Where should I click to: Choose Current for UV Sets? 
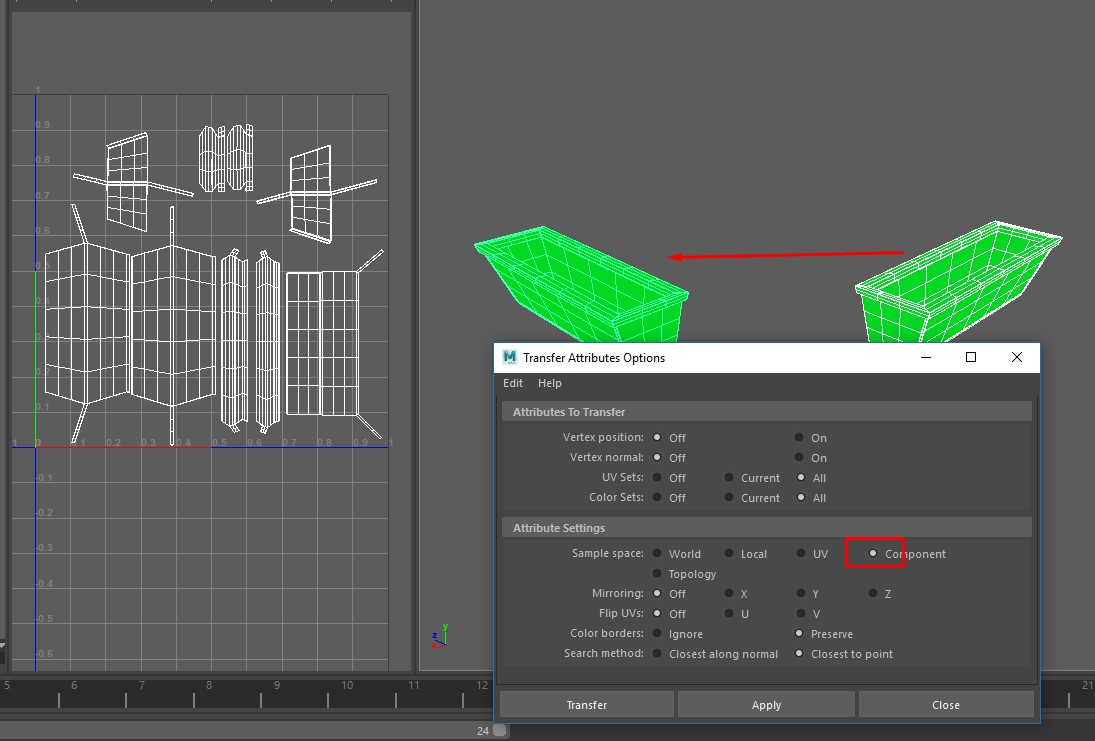coord(729,477)
